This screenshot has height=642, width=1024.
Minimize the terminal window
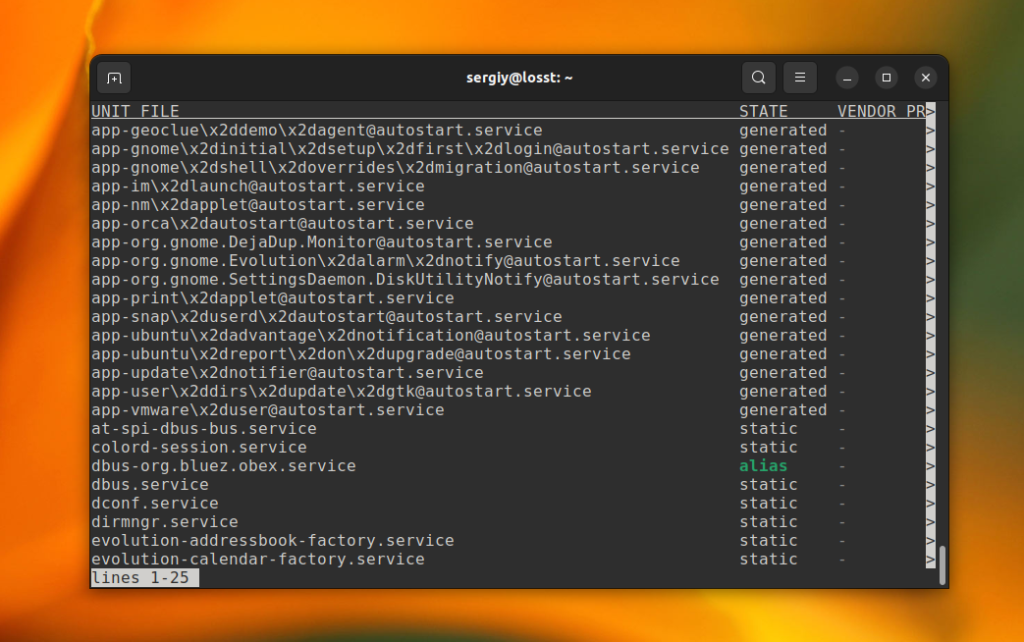(x=847, y=78)
